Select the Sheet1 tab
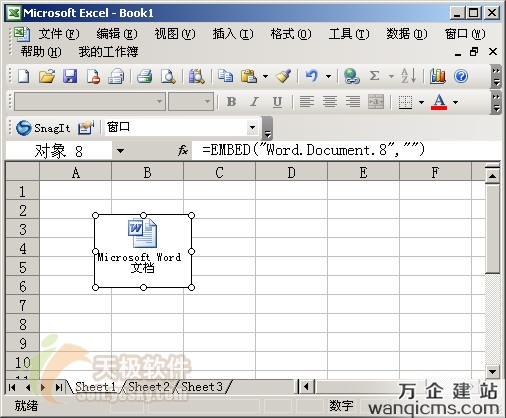506x418 pixels. tap(95, 387)
